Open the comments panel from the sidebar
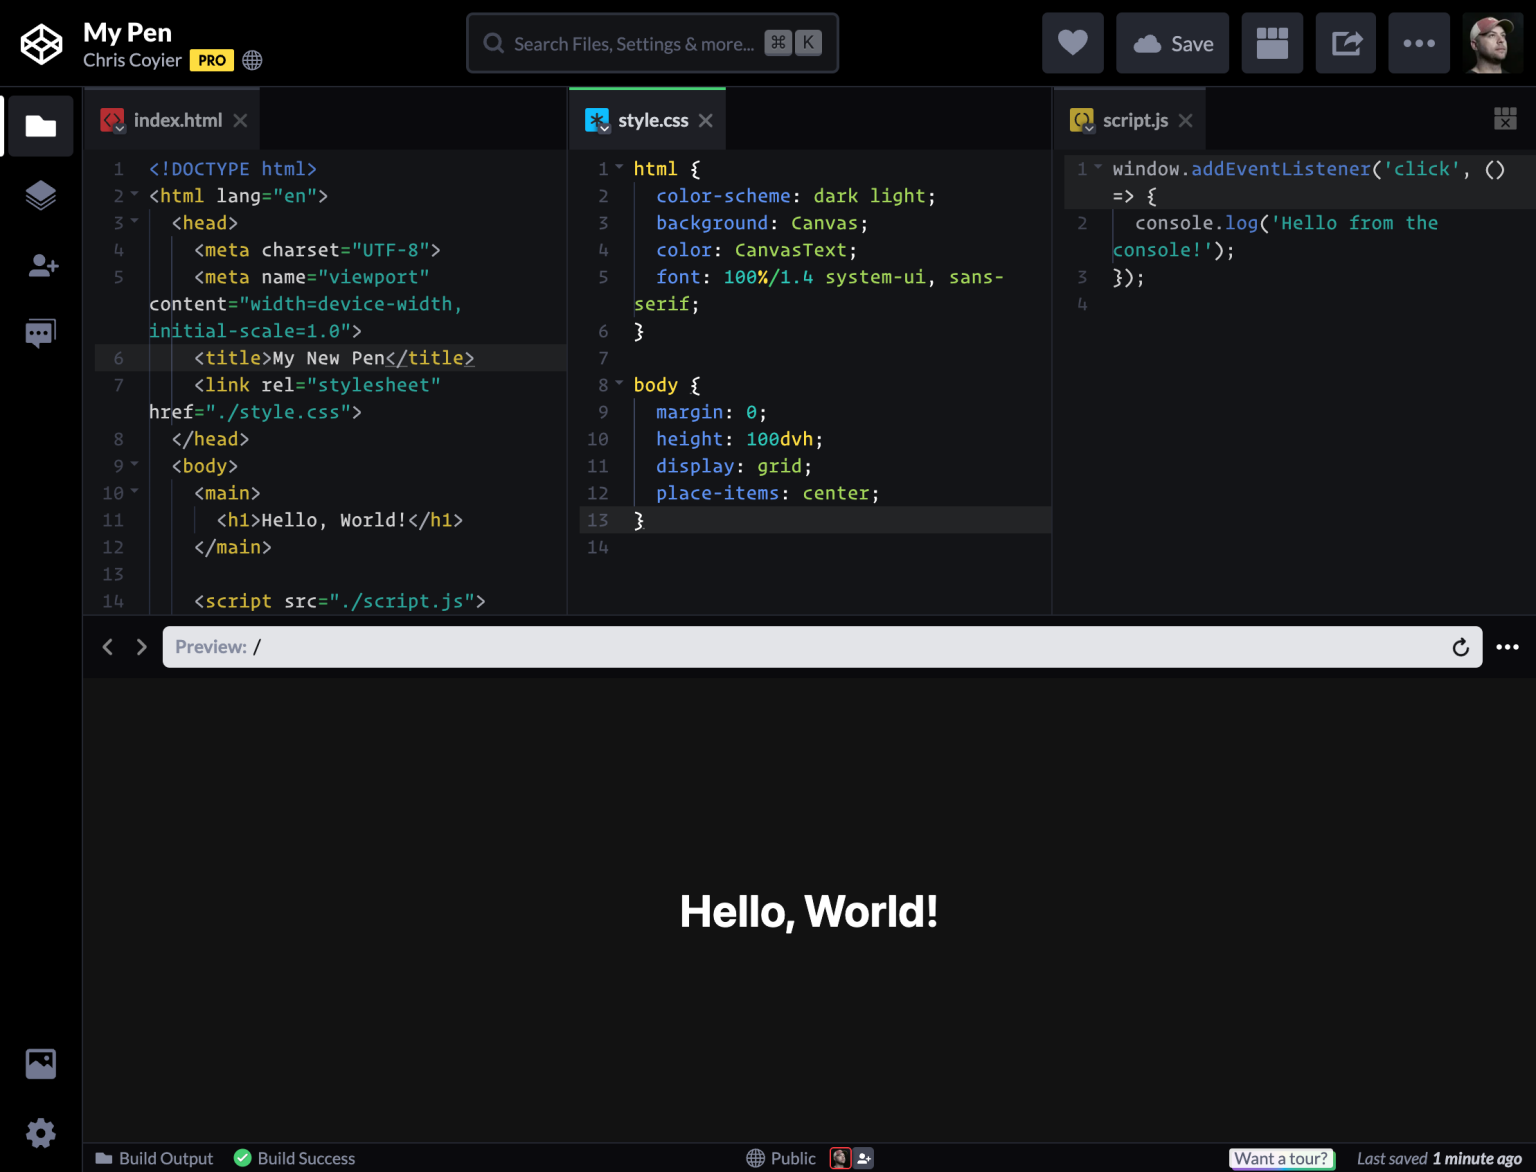Image resolution: width=1536 pixels, height=1172 pixels. click(40, 332)
